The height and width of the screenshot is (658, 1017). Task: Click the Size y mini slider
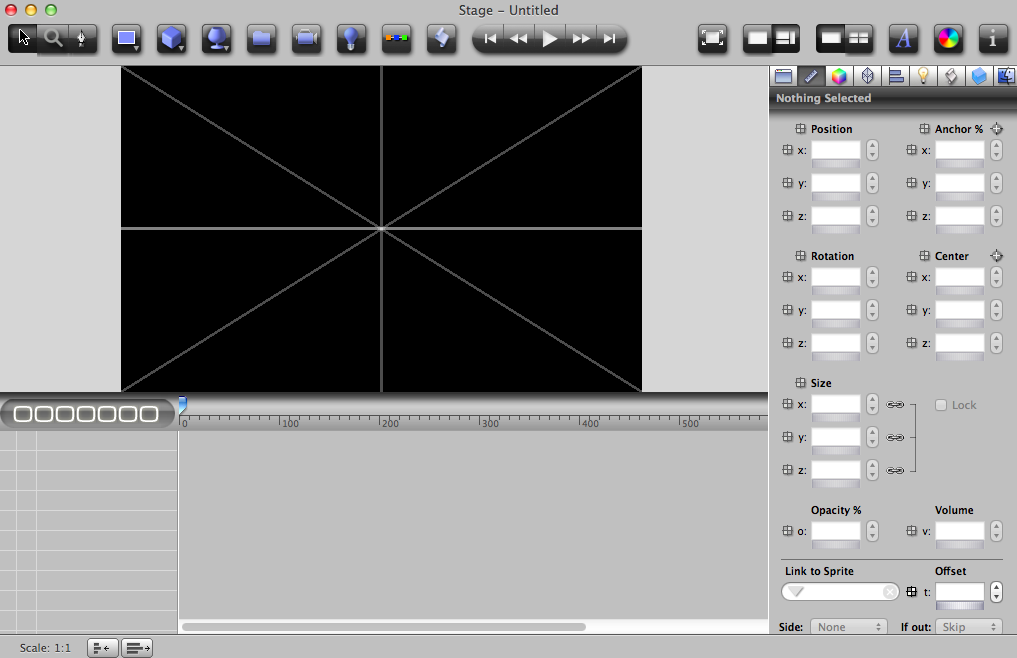836,451
